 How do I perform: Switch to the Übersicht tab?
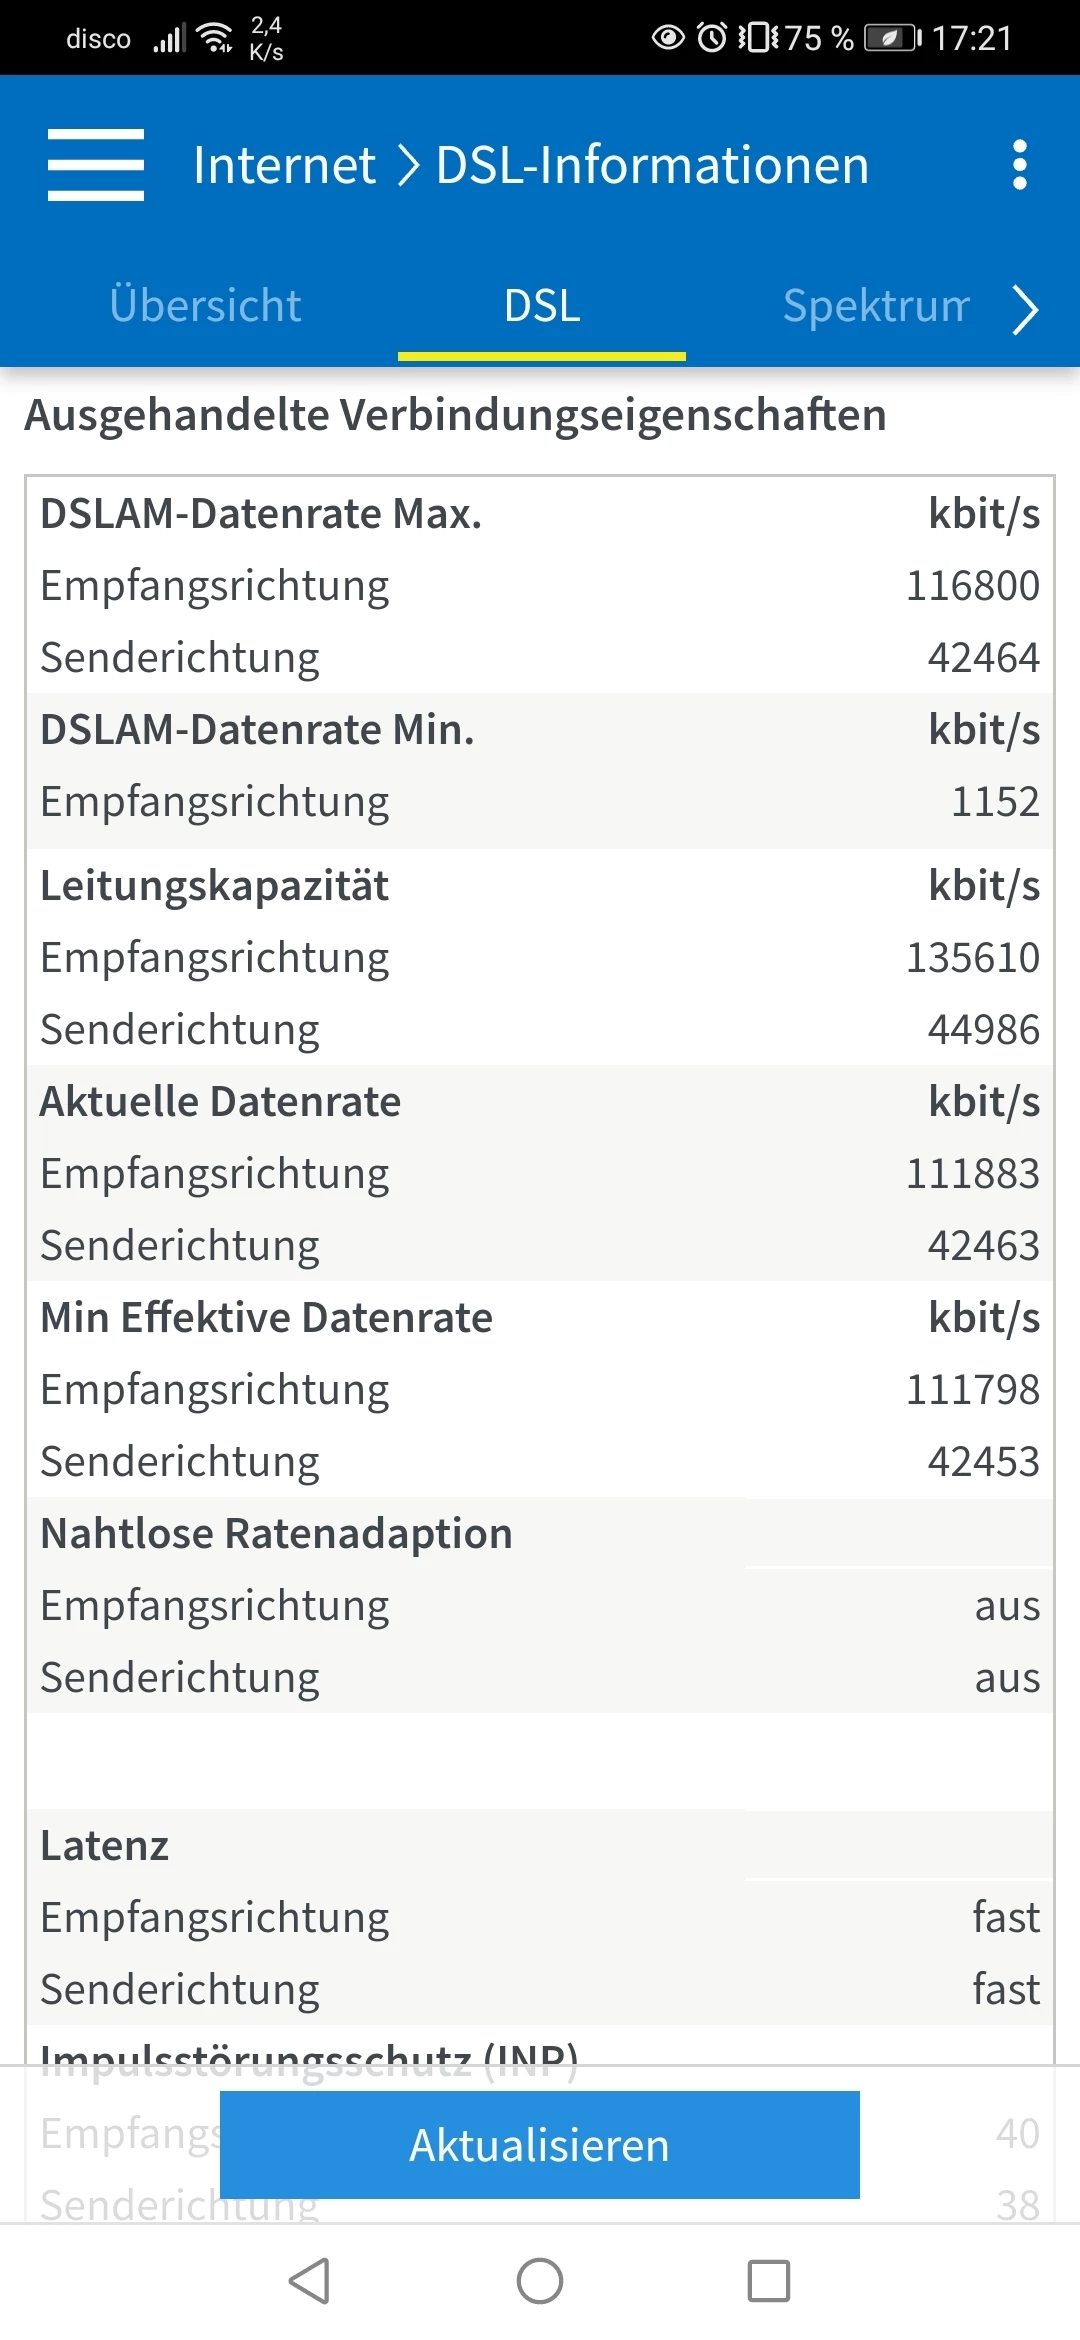[205, 306]
